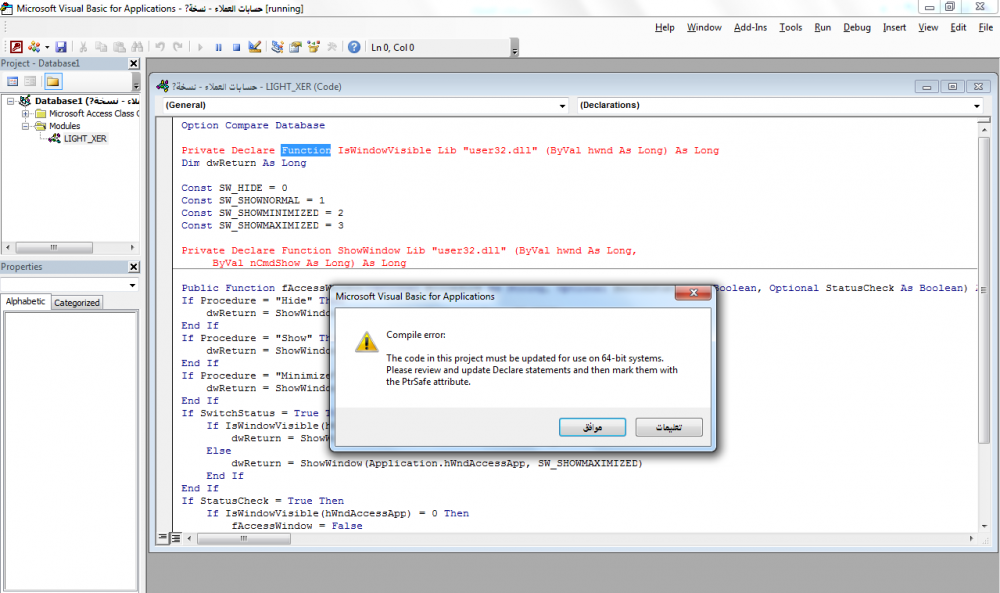Open Visual Basic Help question icon
1000x593 pixels.
pyautogui.click(x=354, y=47)
